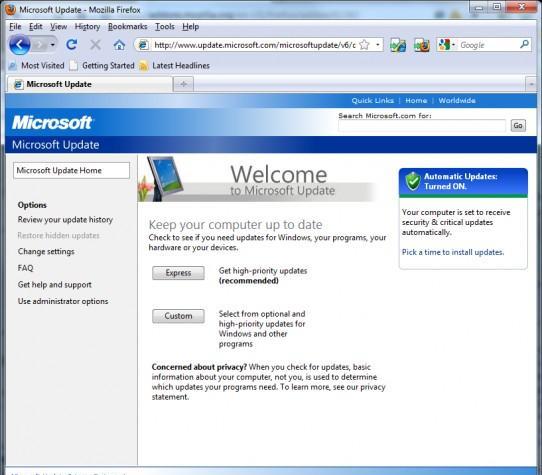The width and height of the screenshot is (542, 475).
Task: Open Review your update history link
Action: pos(65,220)
